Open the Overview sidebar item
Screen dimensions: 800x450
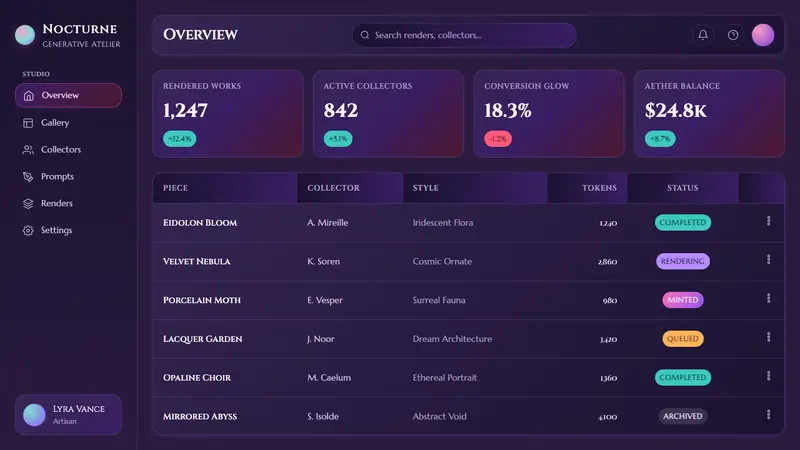pos(68,95)
